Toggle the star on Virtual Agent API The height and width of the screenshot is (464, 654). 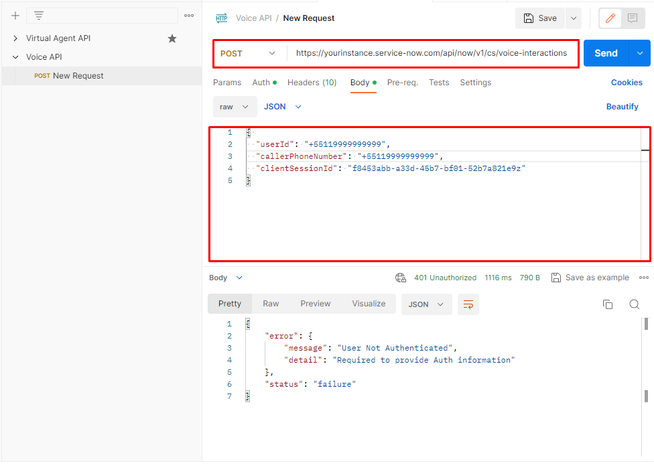[x=172, y=38]
